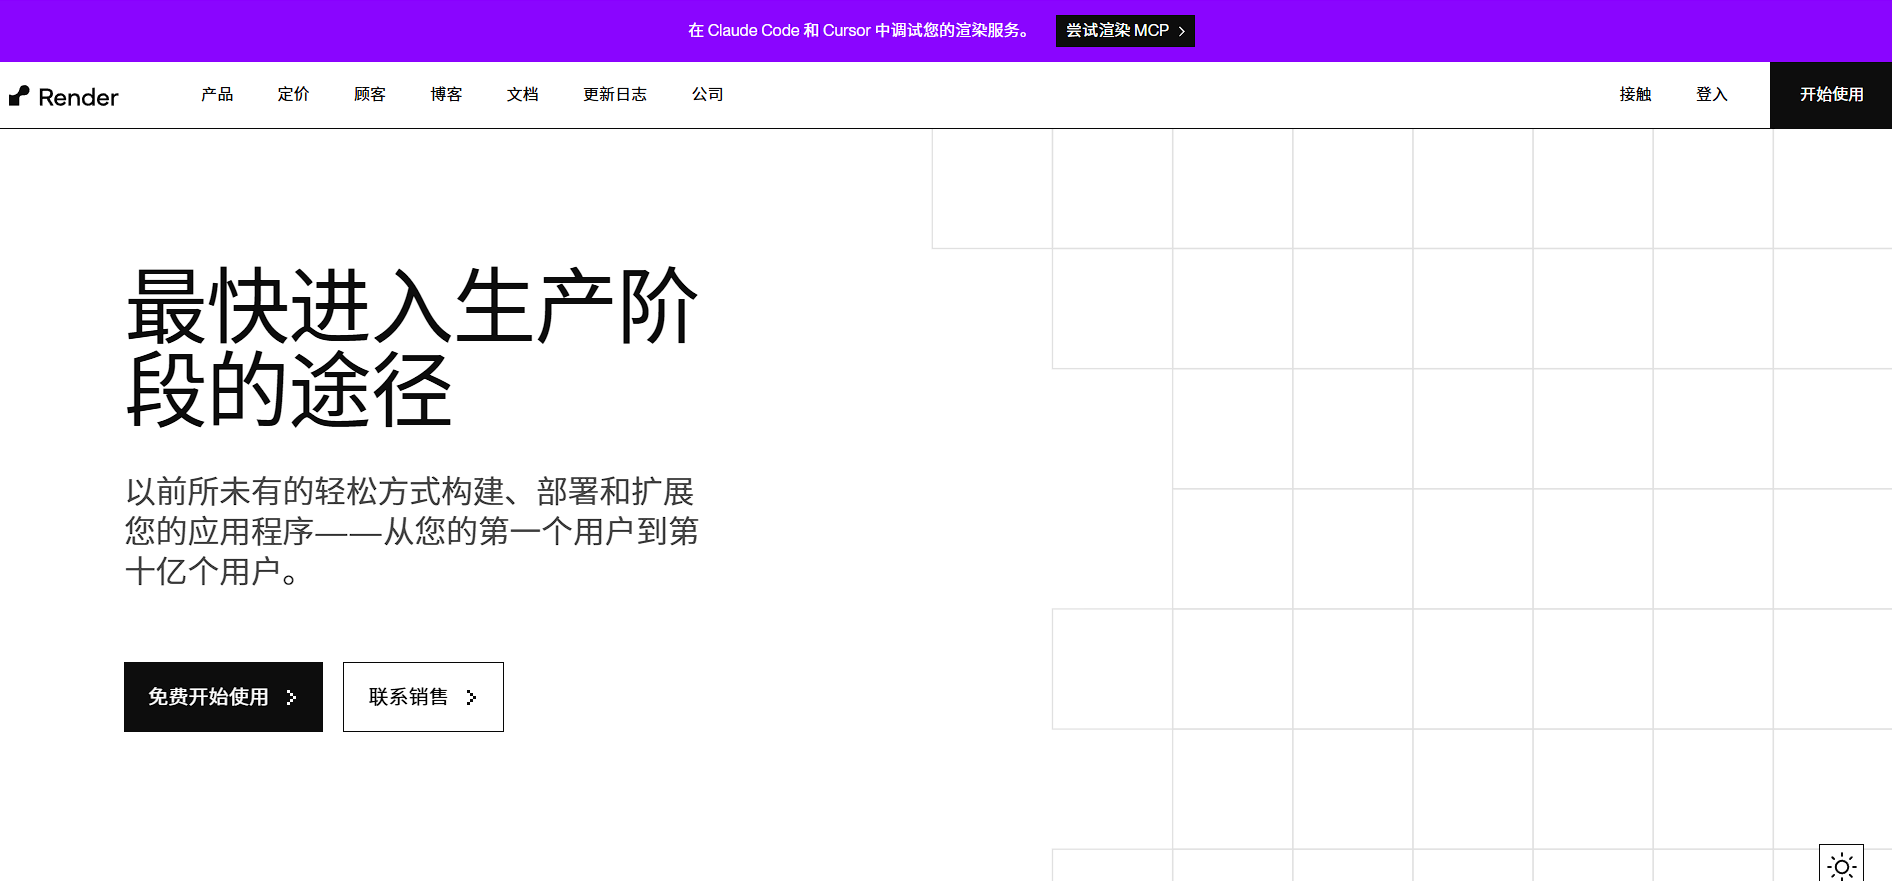Open the 博客 link

446,95
